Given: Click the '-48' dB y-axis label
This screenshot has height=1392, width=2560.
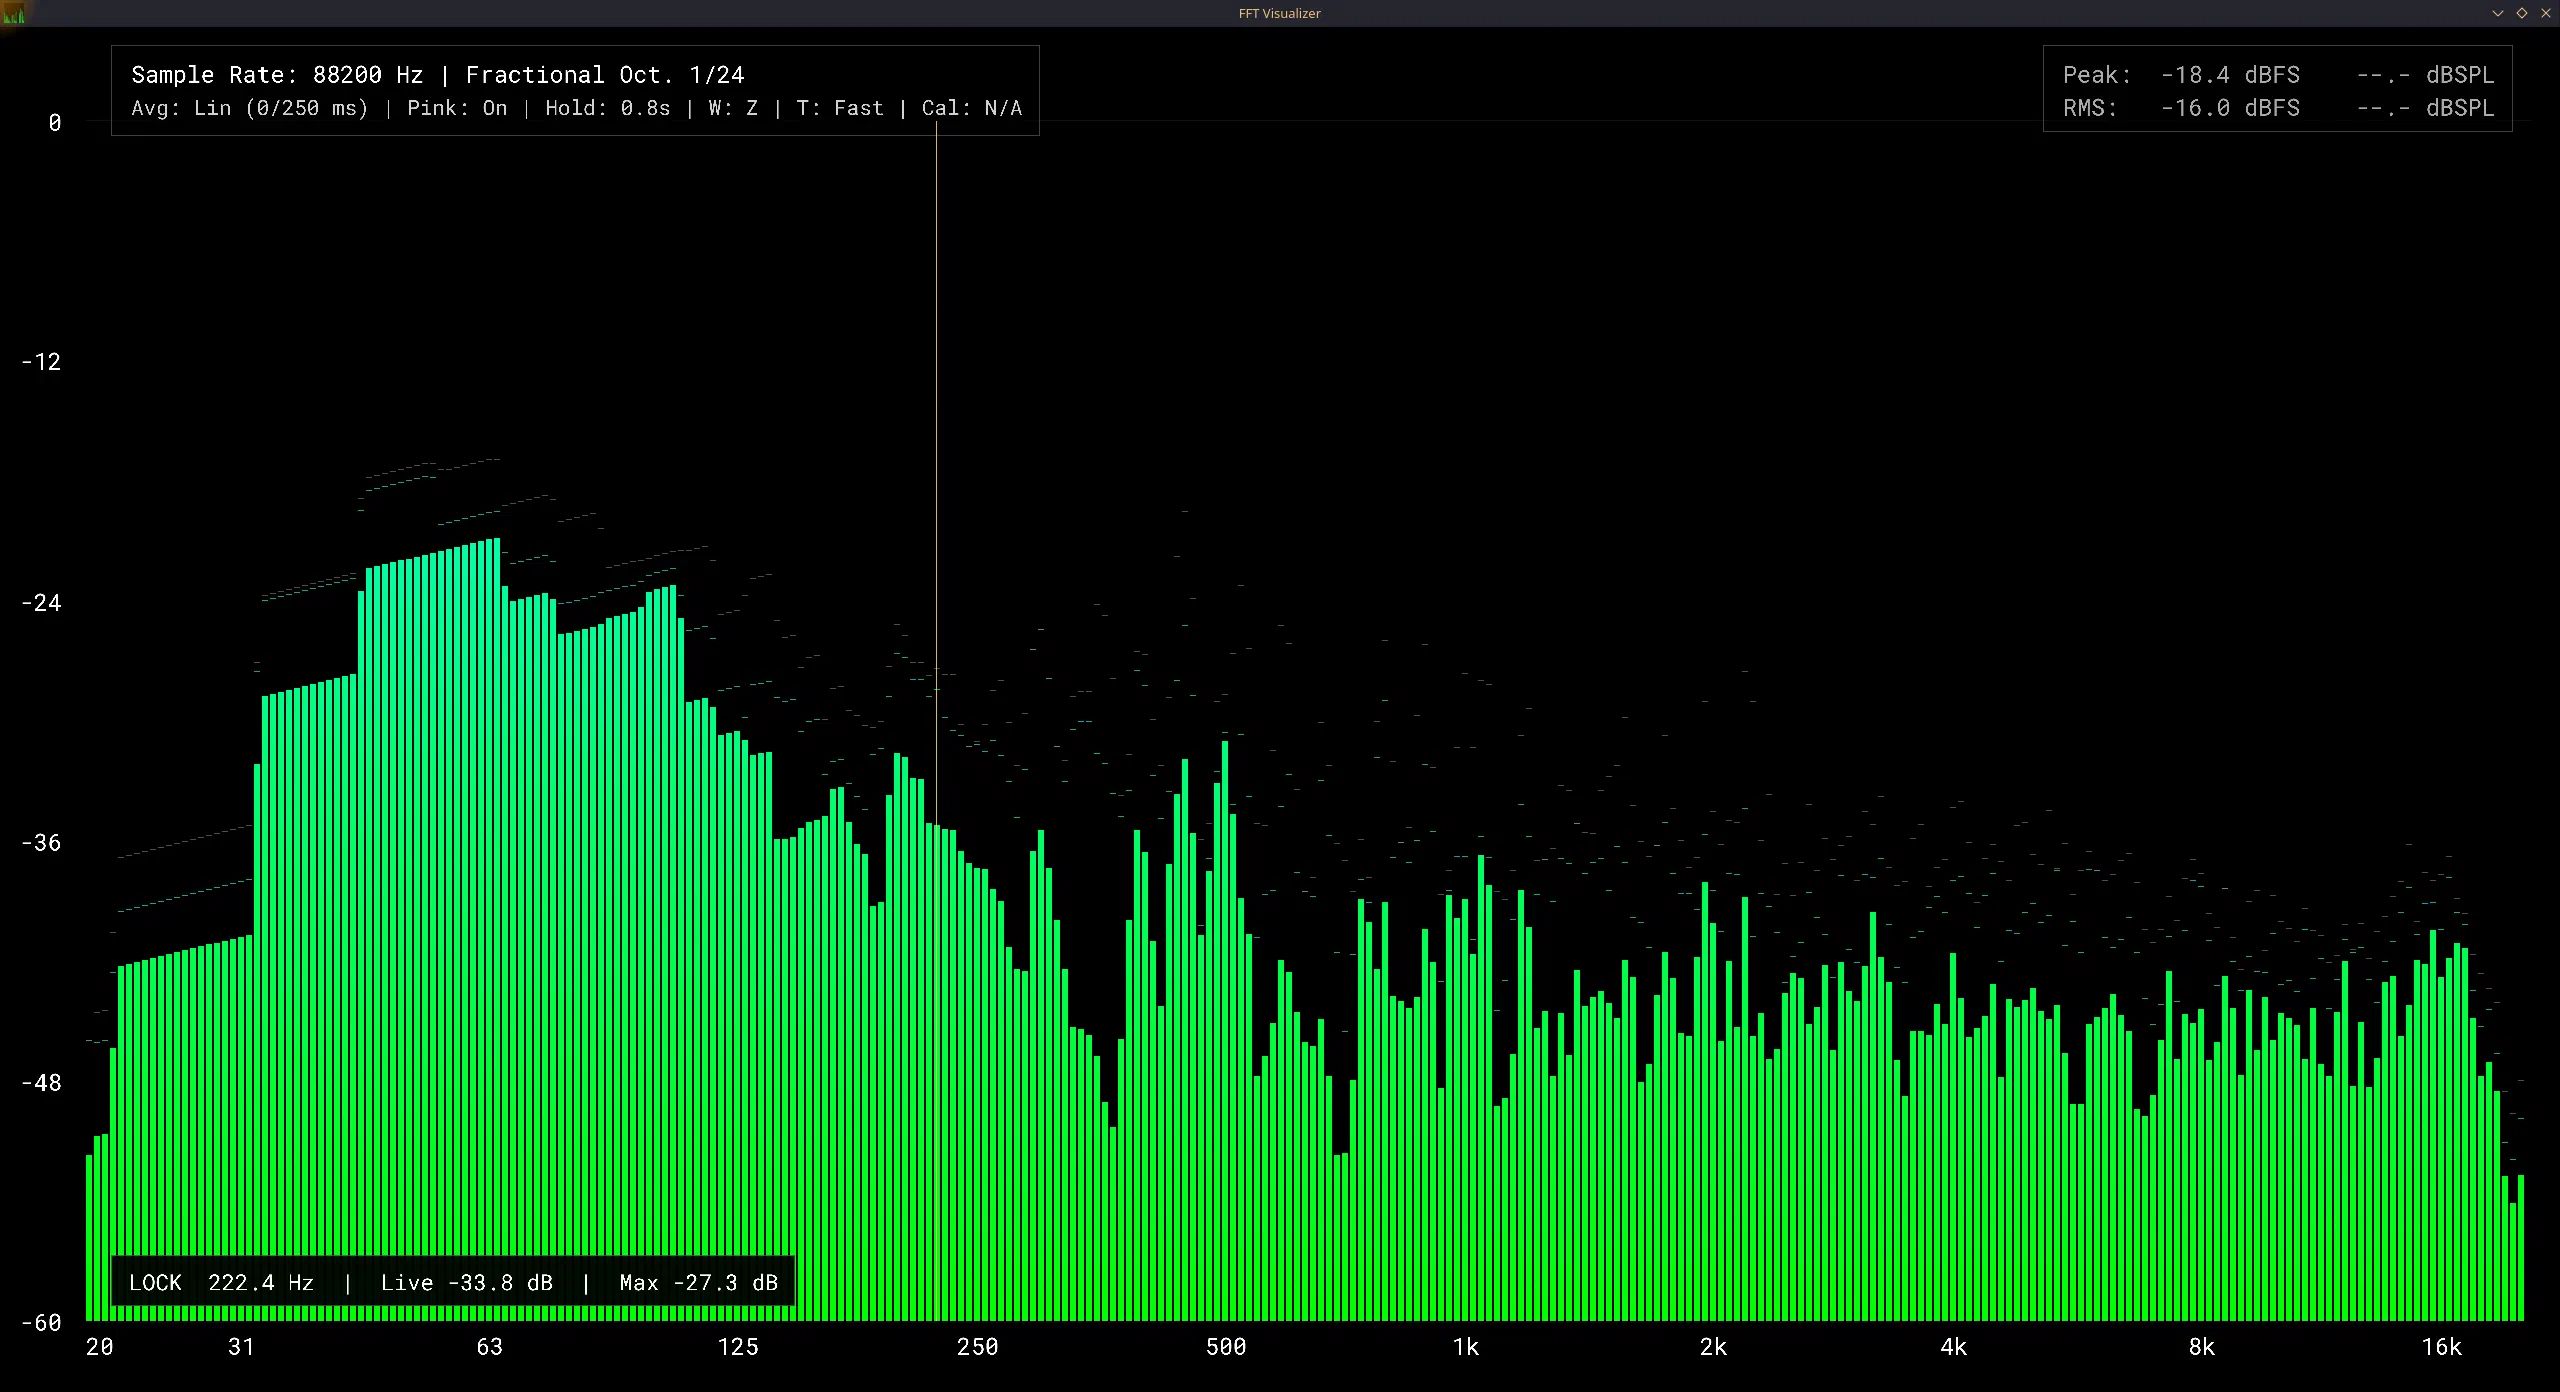Looking at the screenshot, I should pyautogui.click(x=41, y=1083).
